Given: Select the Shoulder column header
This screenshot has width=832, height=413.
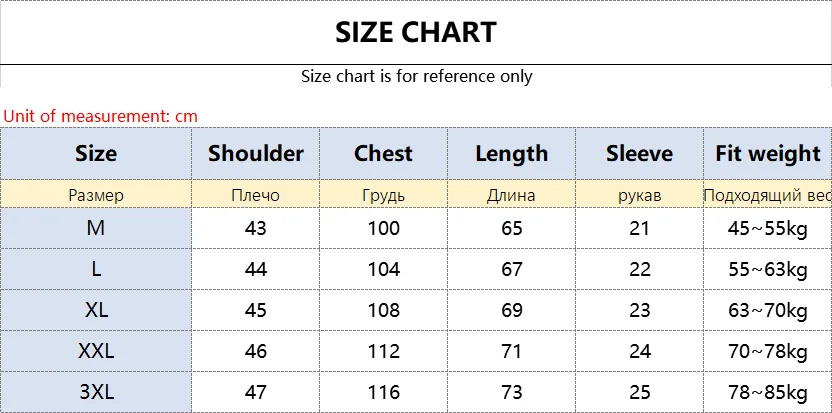Looking at the screenshot, I should pyautogui.click(x=256, y=153).
